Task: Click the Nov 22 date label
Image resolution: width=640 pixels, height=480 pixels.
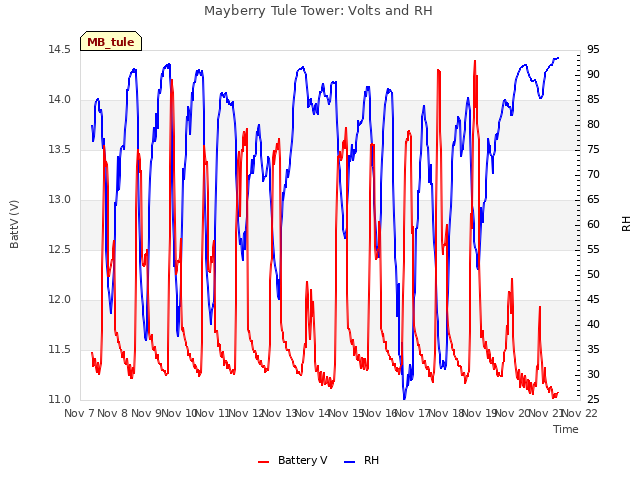Action: (579, 413)
